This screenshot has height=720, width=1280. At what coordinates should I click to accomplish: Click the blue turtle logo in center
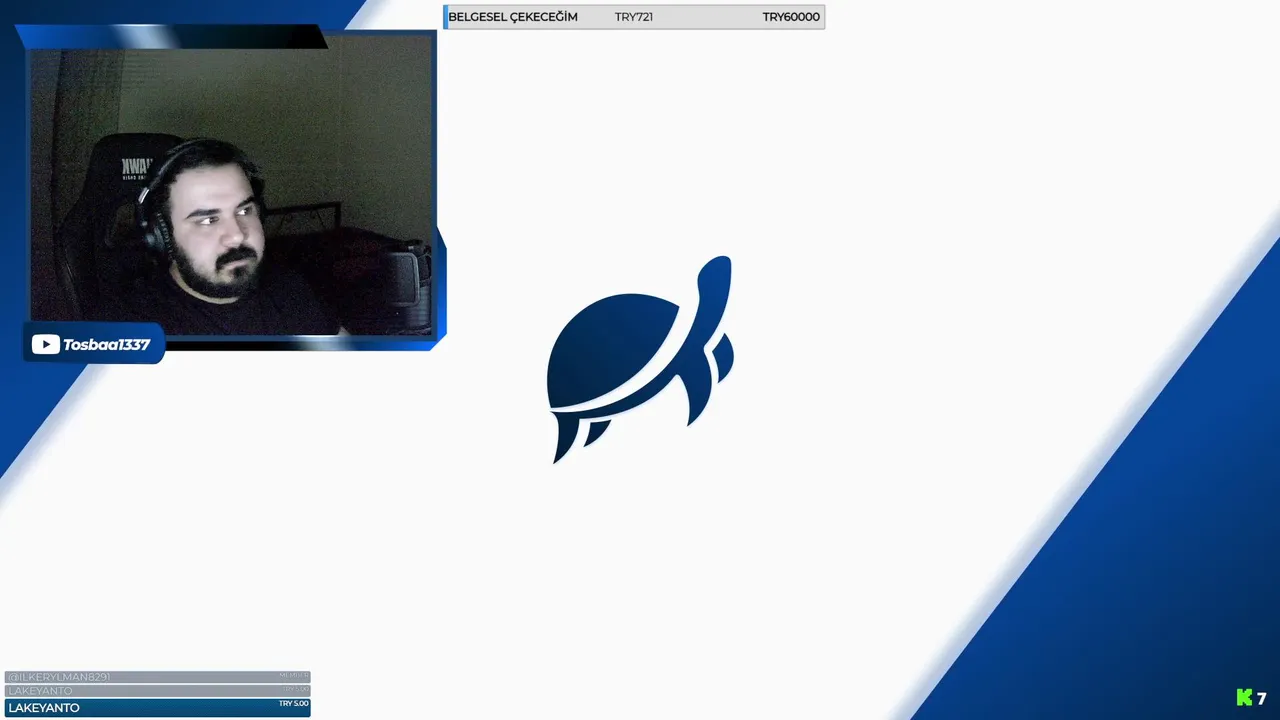tap(640, 359)
